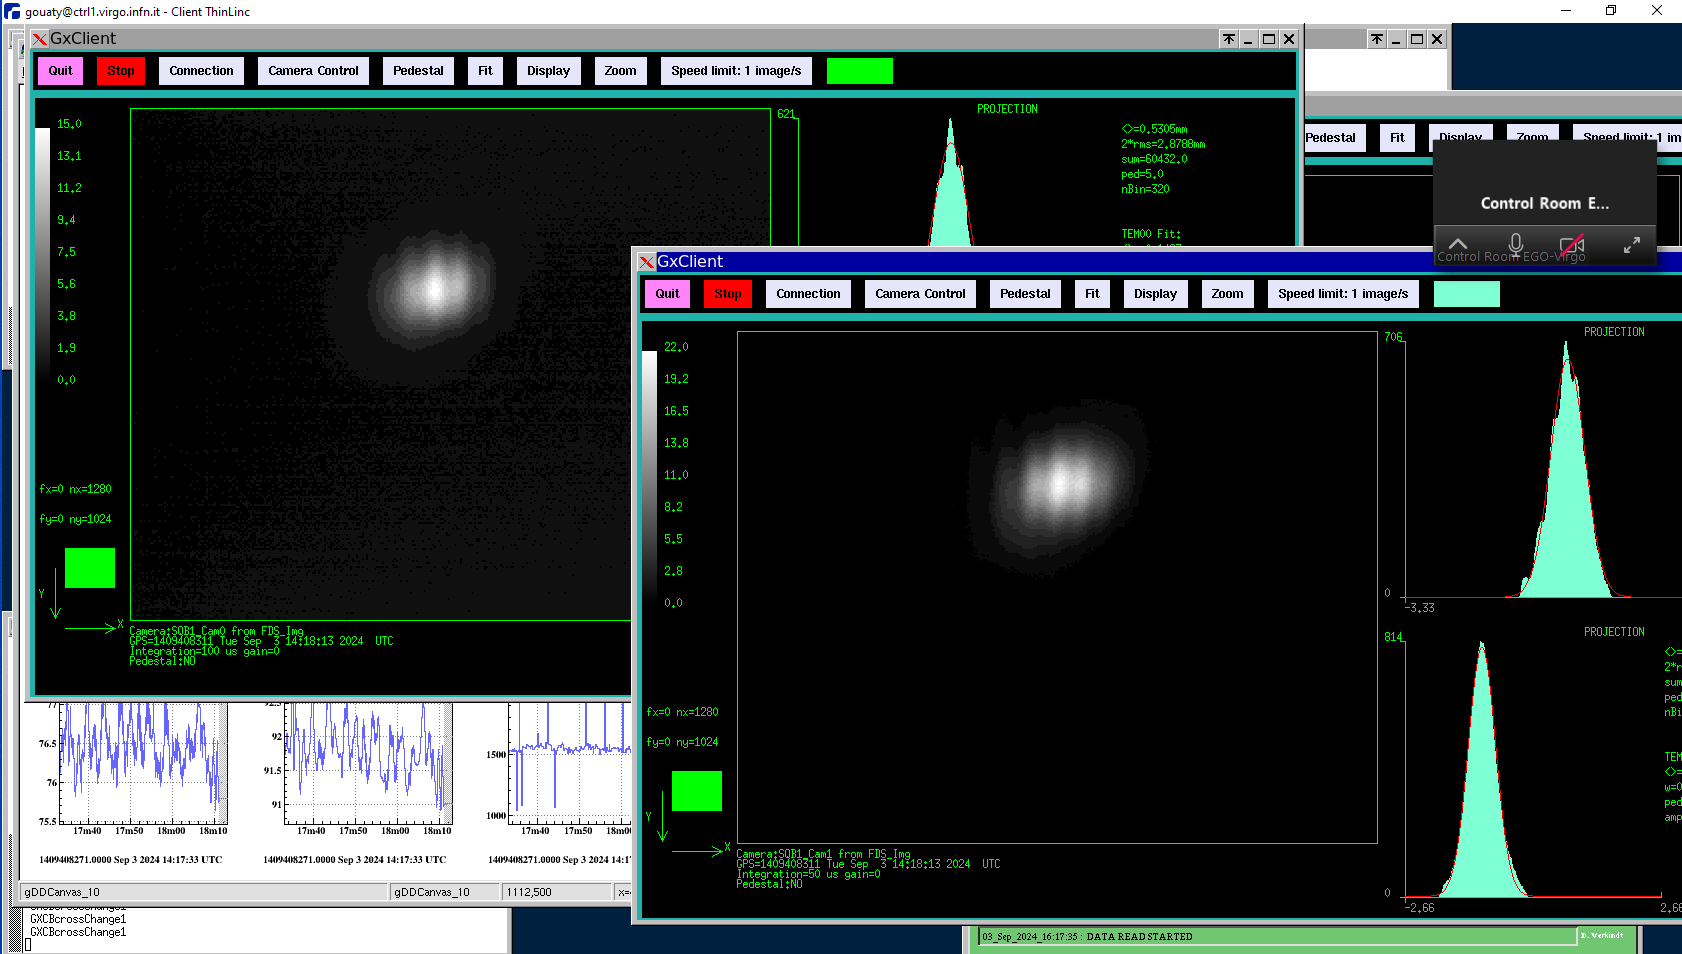Image resolution: width=1682 pixels, height=954 pixels.
Task: Click 'Camera:SQB1_Cam1 from FDS_Img' text in front GxClient
Action: (x=824, y=854)
